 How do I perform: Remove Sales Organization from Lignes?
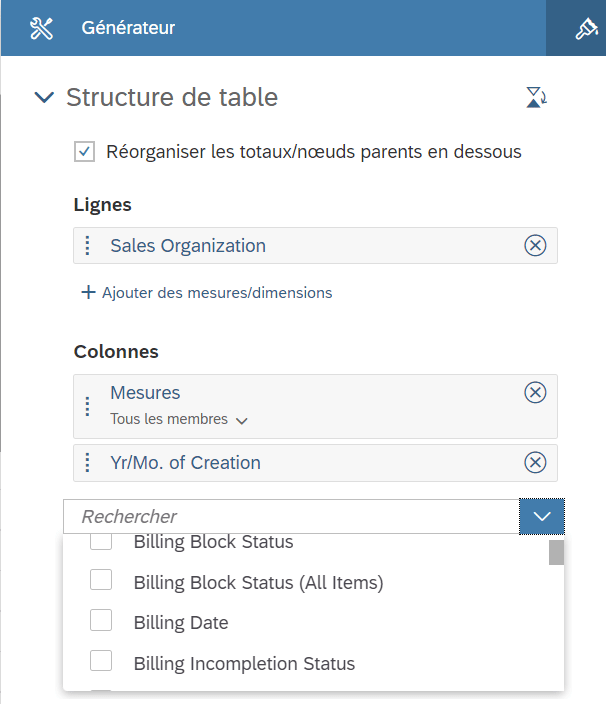535,246
